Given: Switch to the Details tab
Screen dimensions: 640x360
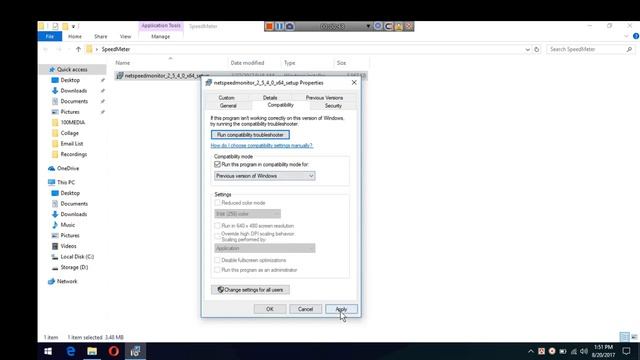Looking at the screenshot, I should (270, 98).
